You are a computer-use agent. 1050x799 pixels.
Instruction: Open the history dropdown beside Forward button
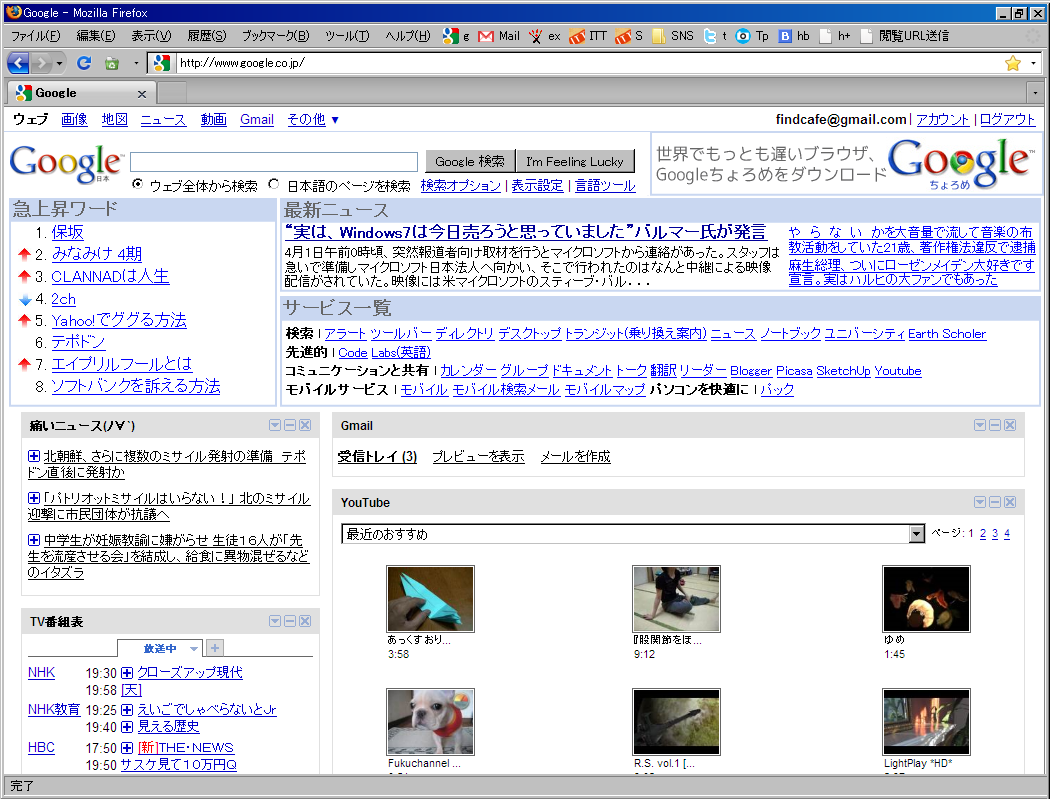(60, 63)
